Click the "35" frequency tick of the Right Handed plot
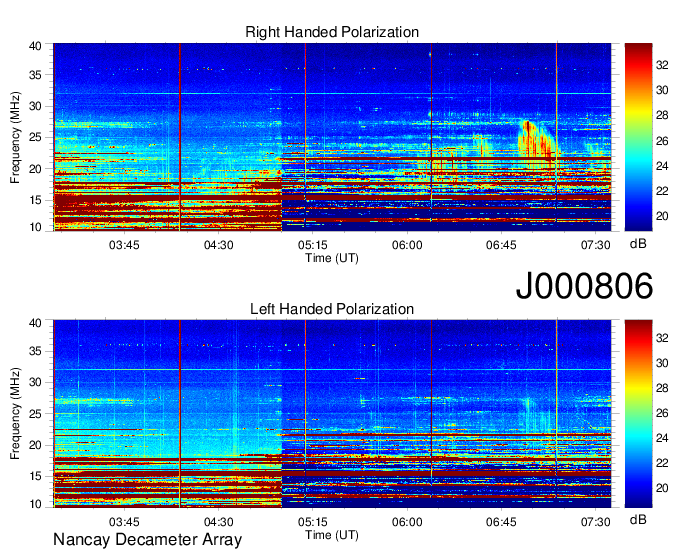 [35, 75]
